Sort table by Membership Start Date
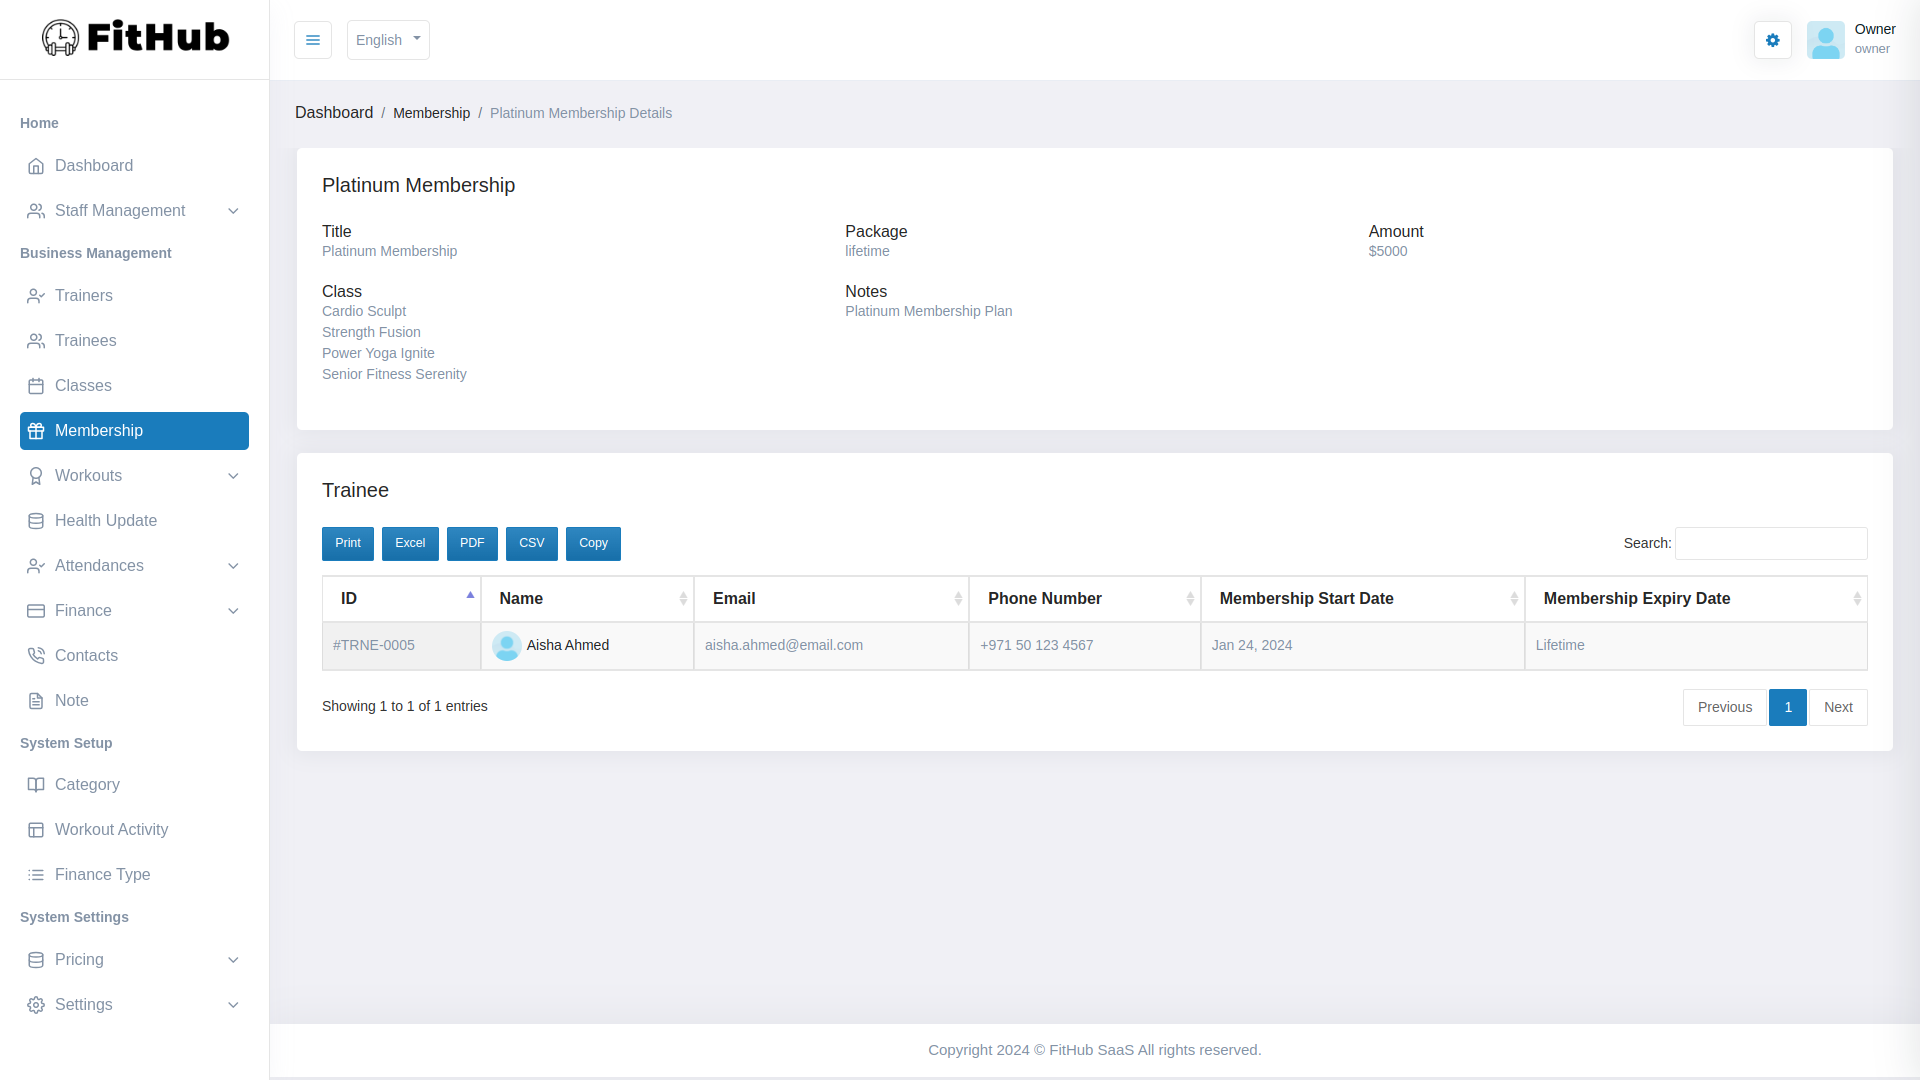This screenshot has width=1920, height=1080. pos(1307,598)
